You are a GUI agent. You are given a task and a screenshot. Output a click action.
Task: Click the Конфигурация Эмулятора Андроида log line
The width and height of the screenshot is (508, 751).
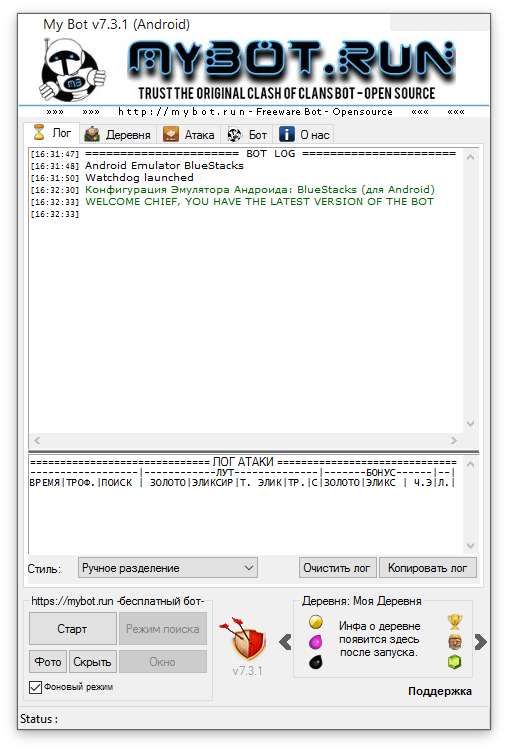pyautogui.click(x=260, y=190)
